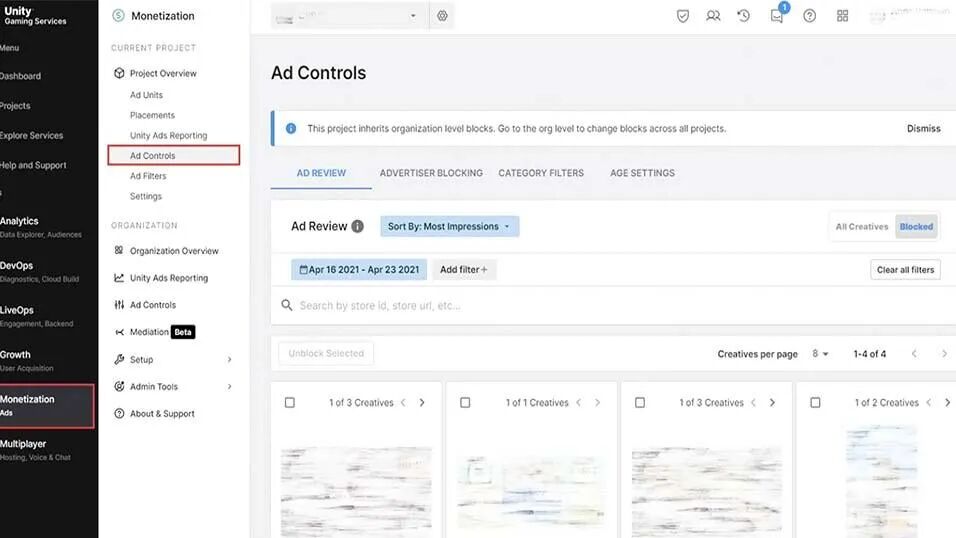The width and height of the screenshot is (956, 538).
Task: Open Ad Filters in sidebar
Action: pyautogui.click(x=148, y=176)
